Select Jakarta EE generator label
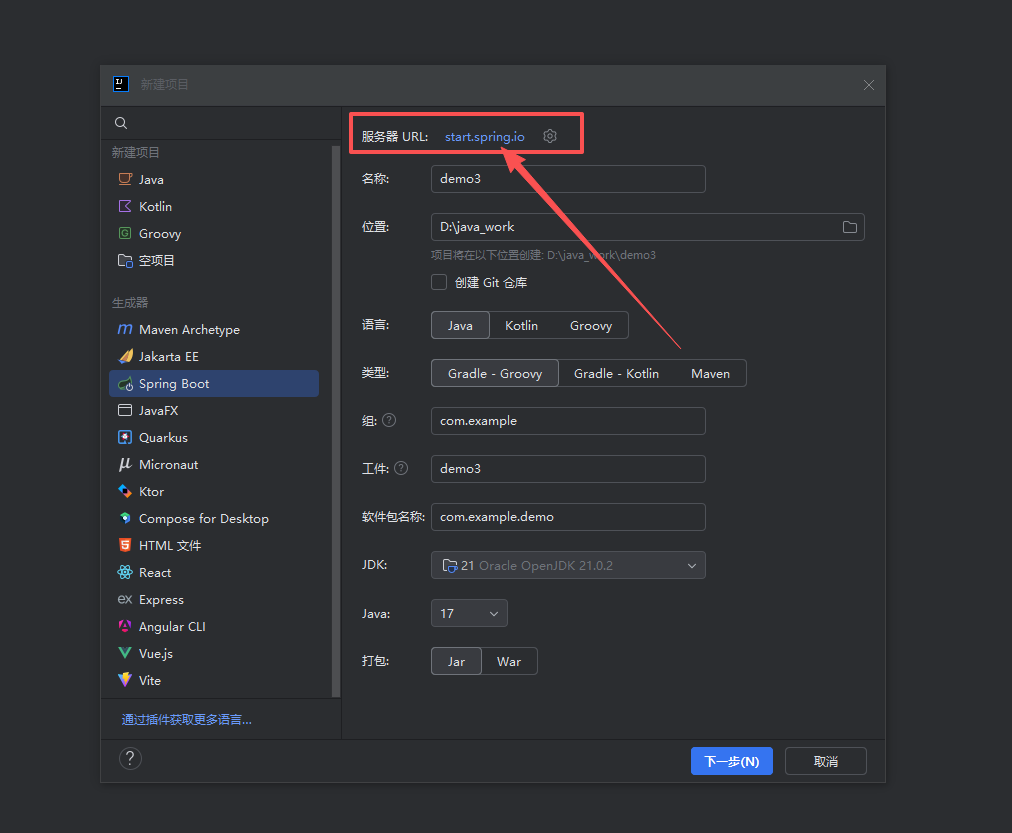This screenshot has height=833, width=1012. (168, 356)
